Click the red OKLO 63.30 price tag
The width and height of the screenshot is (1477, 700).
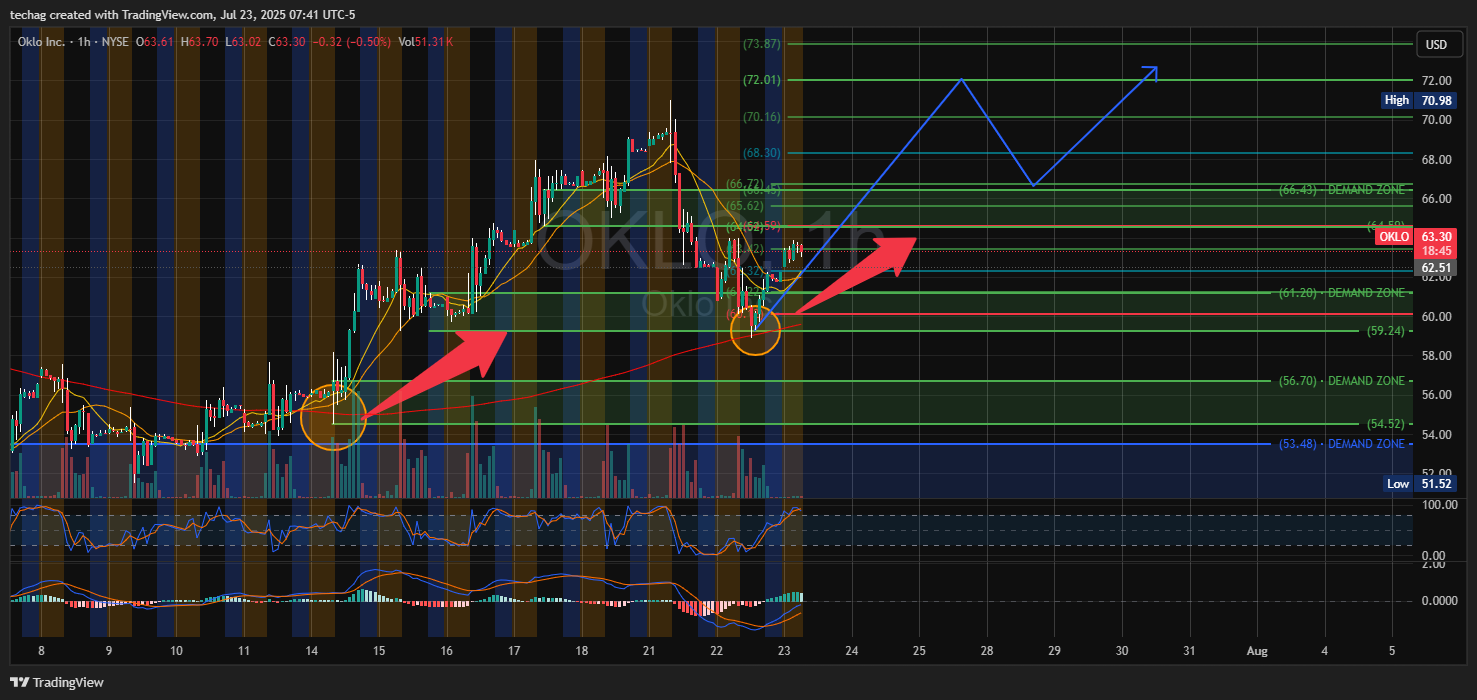[x=1415, y=237]
